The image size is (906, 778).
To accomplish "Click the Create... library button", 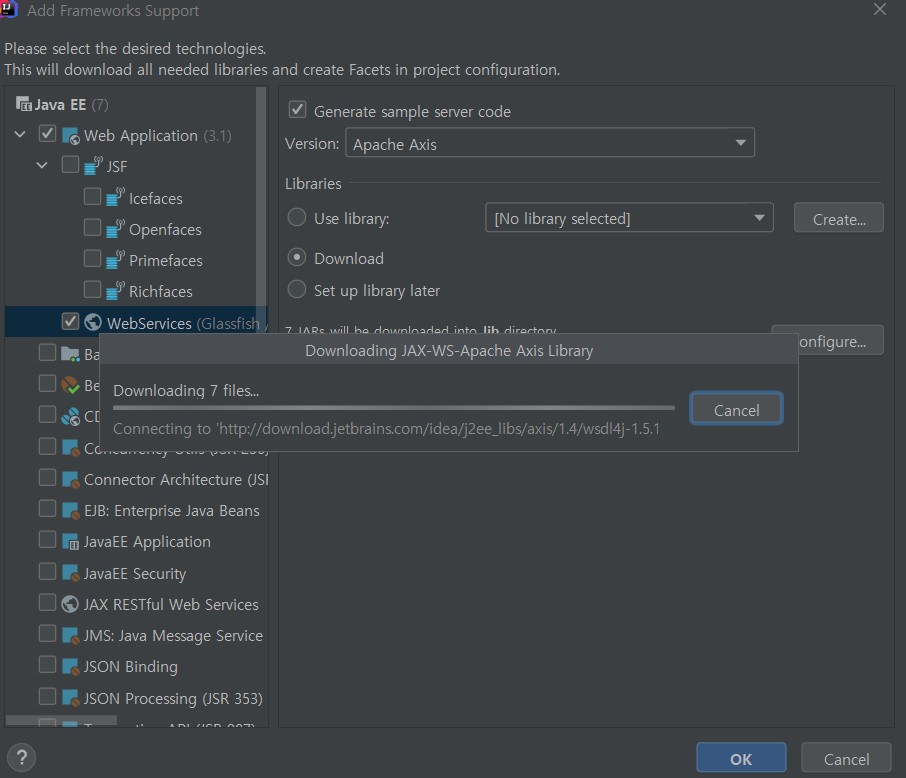I will click(838, 218).
